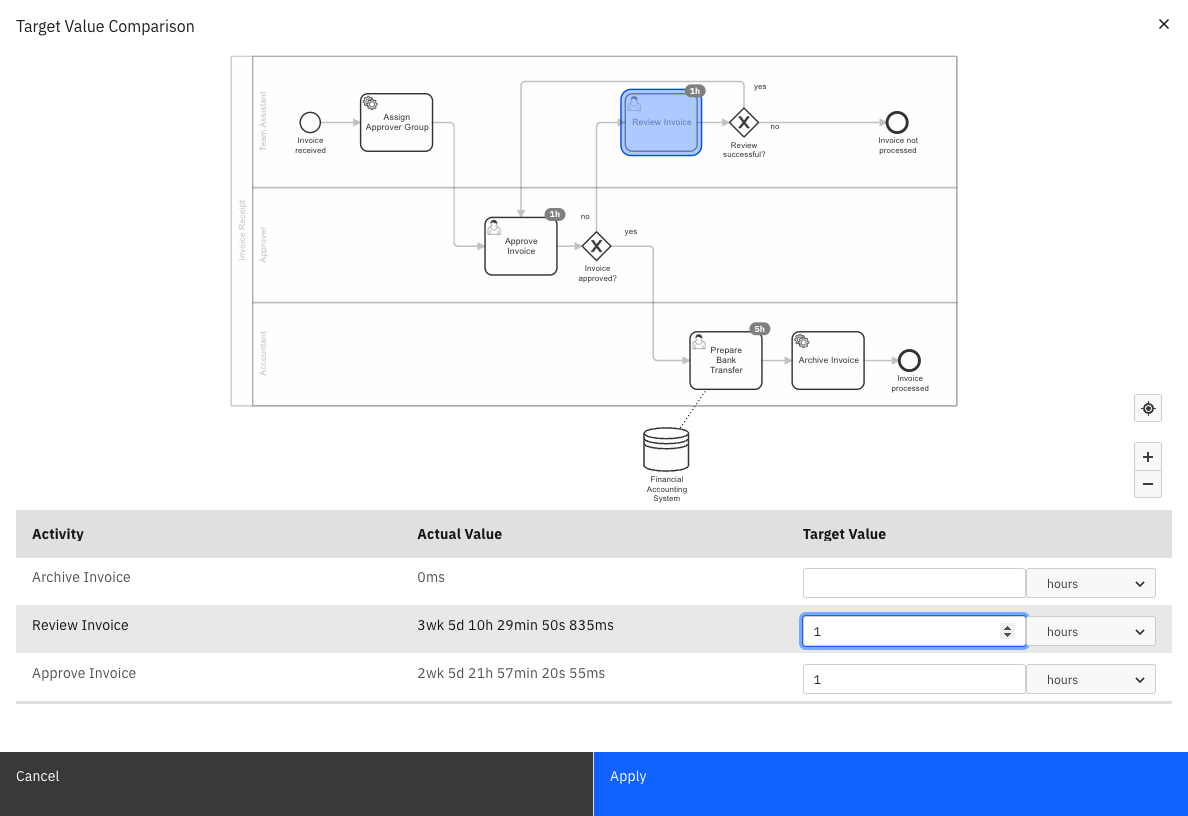This screenshot has height=816, width=1188.
Task: Select the Review Invoice task node
Action: coord(661,123)
